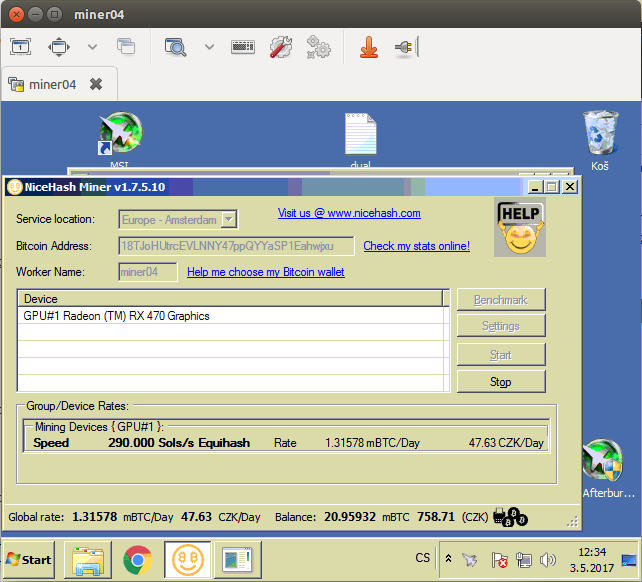The height and width of the screenshot is (582, 642).
Task: Click the 1.31578 mBTC/Day rate value
Action: tap(372, 443)
